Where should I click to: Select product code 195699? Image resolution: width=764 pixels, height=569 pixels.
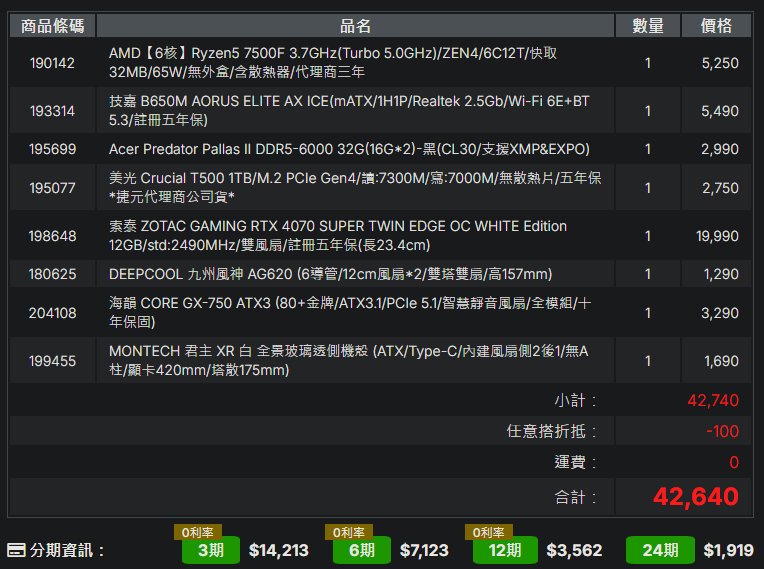point(52,149)
